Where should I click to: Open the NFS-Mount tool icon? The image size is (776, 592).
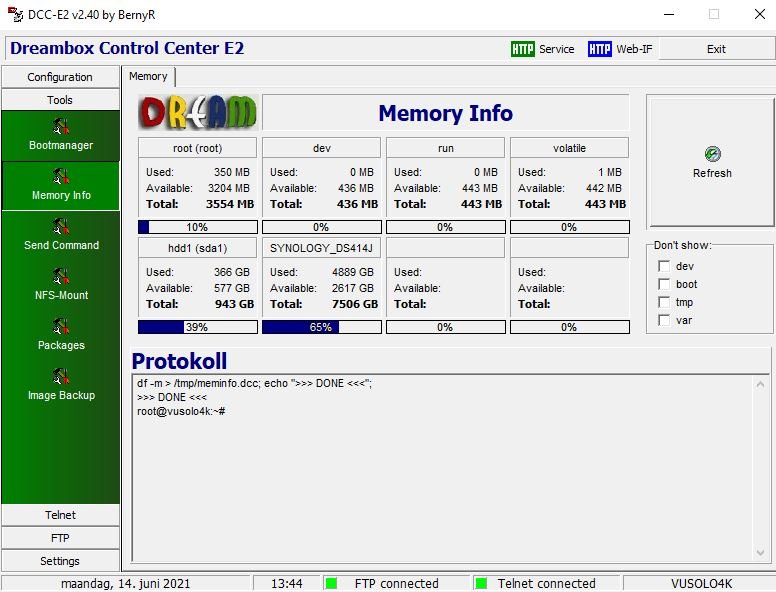pyautogui.click(x=60, y=277)
